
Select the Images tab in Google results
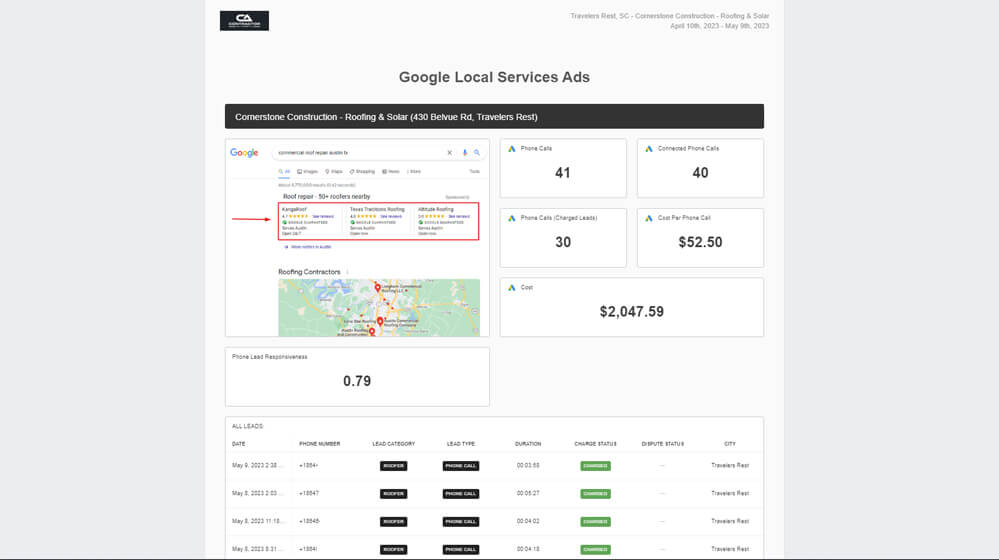307,171
